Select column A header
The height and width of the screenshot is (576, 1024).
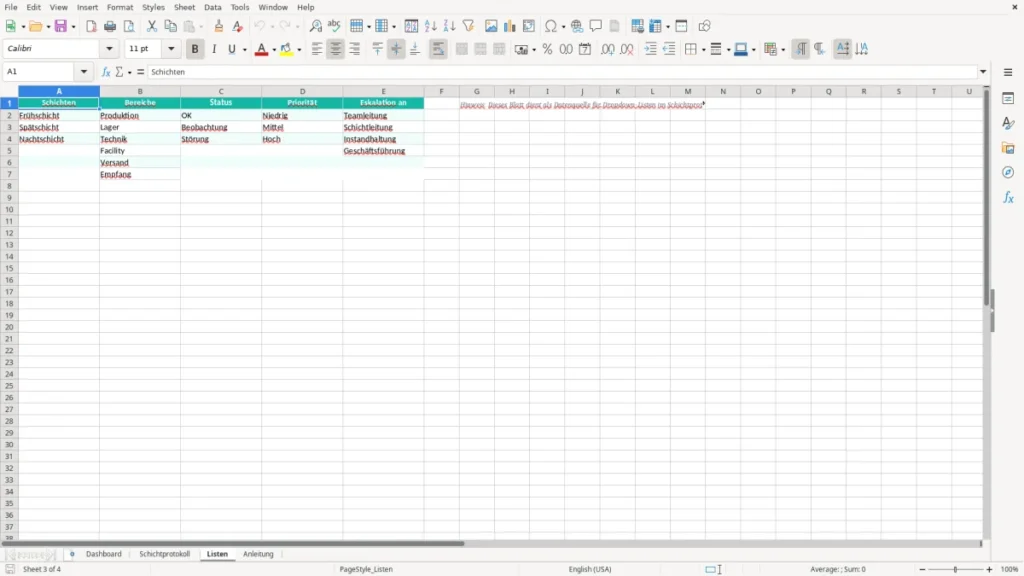click(59, 91)
